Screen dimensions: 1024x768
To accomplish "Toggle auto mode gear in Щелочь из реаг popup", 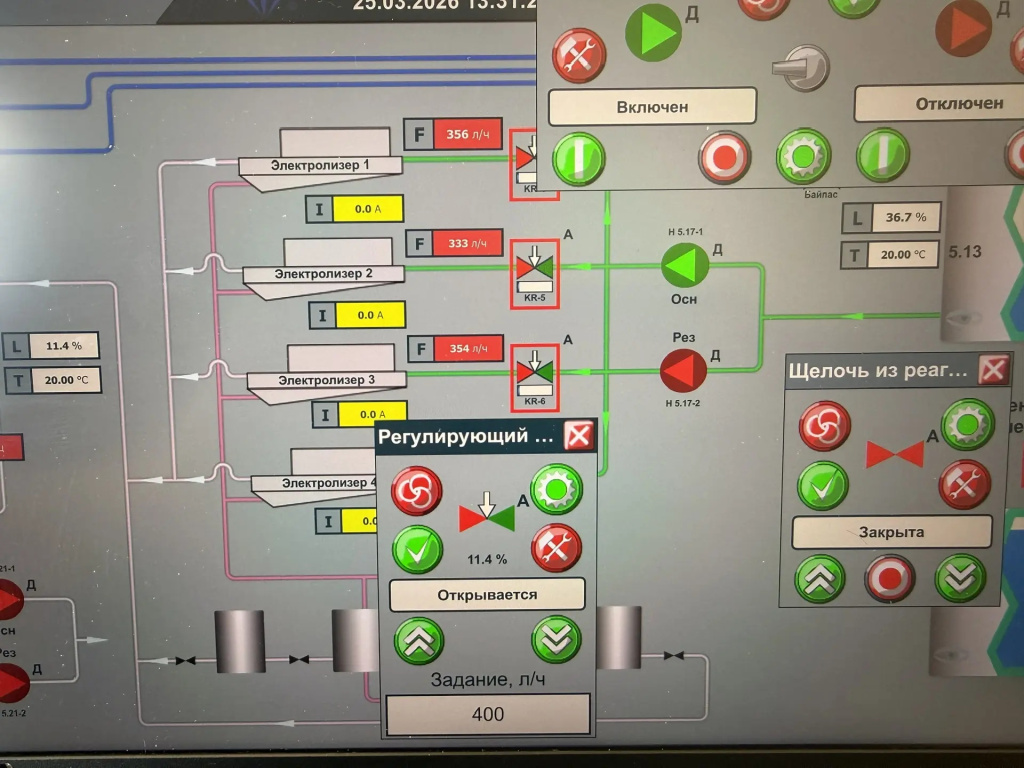I will tap(967, 424).
